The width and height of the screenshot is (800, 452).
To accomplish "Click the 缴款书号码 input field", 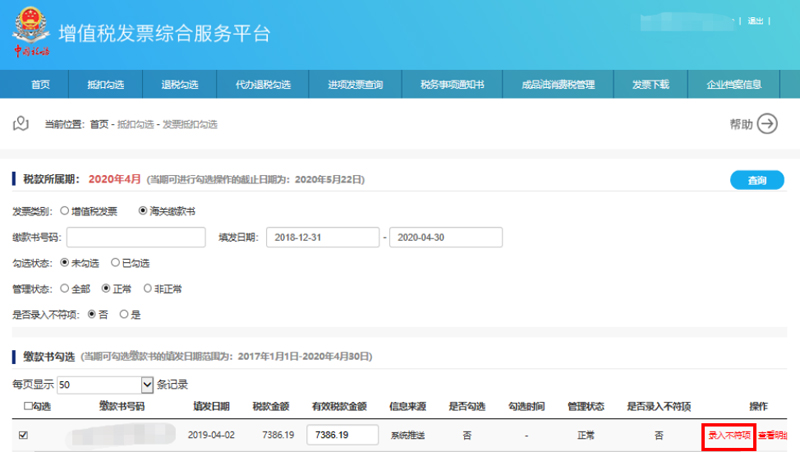I will (136, 237).
